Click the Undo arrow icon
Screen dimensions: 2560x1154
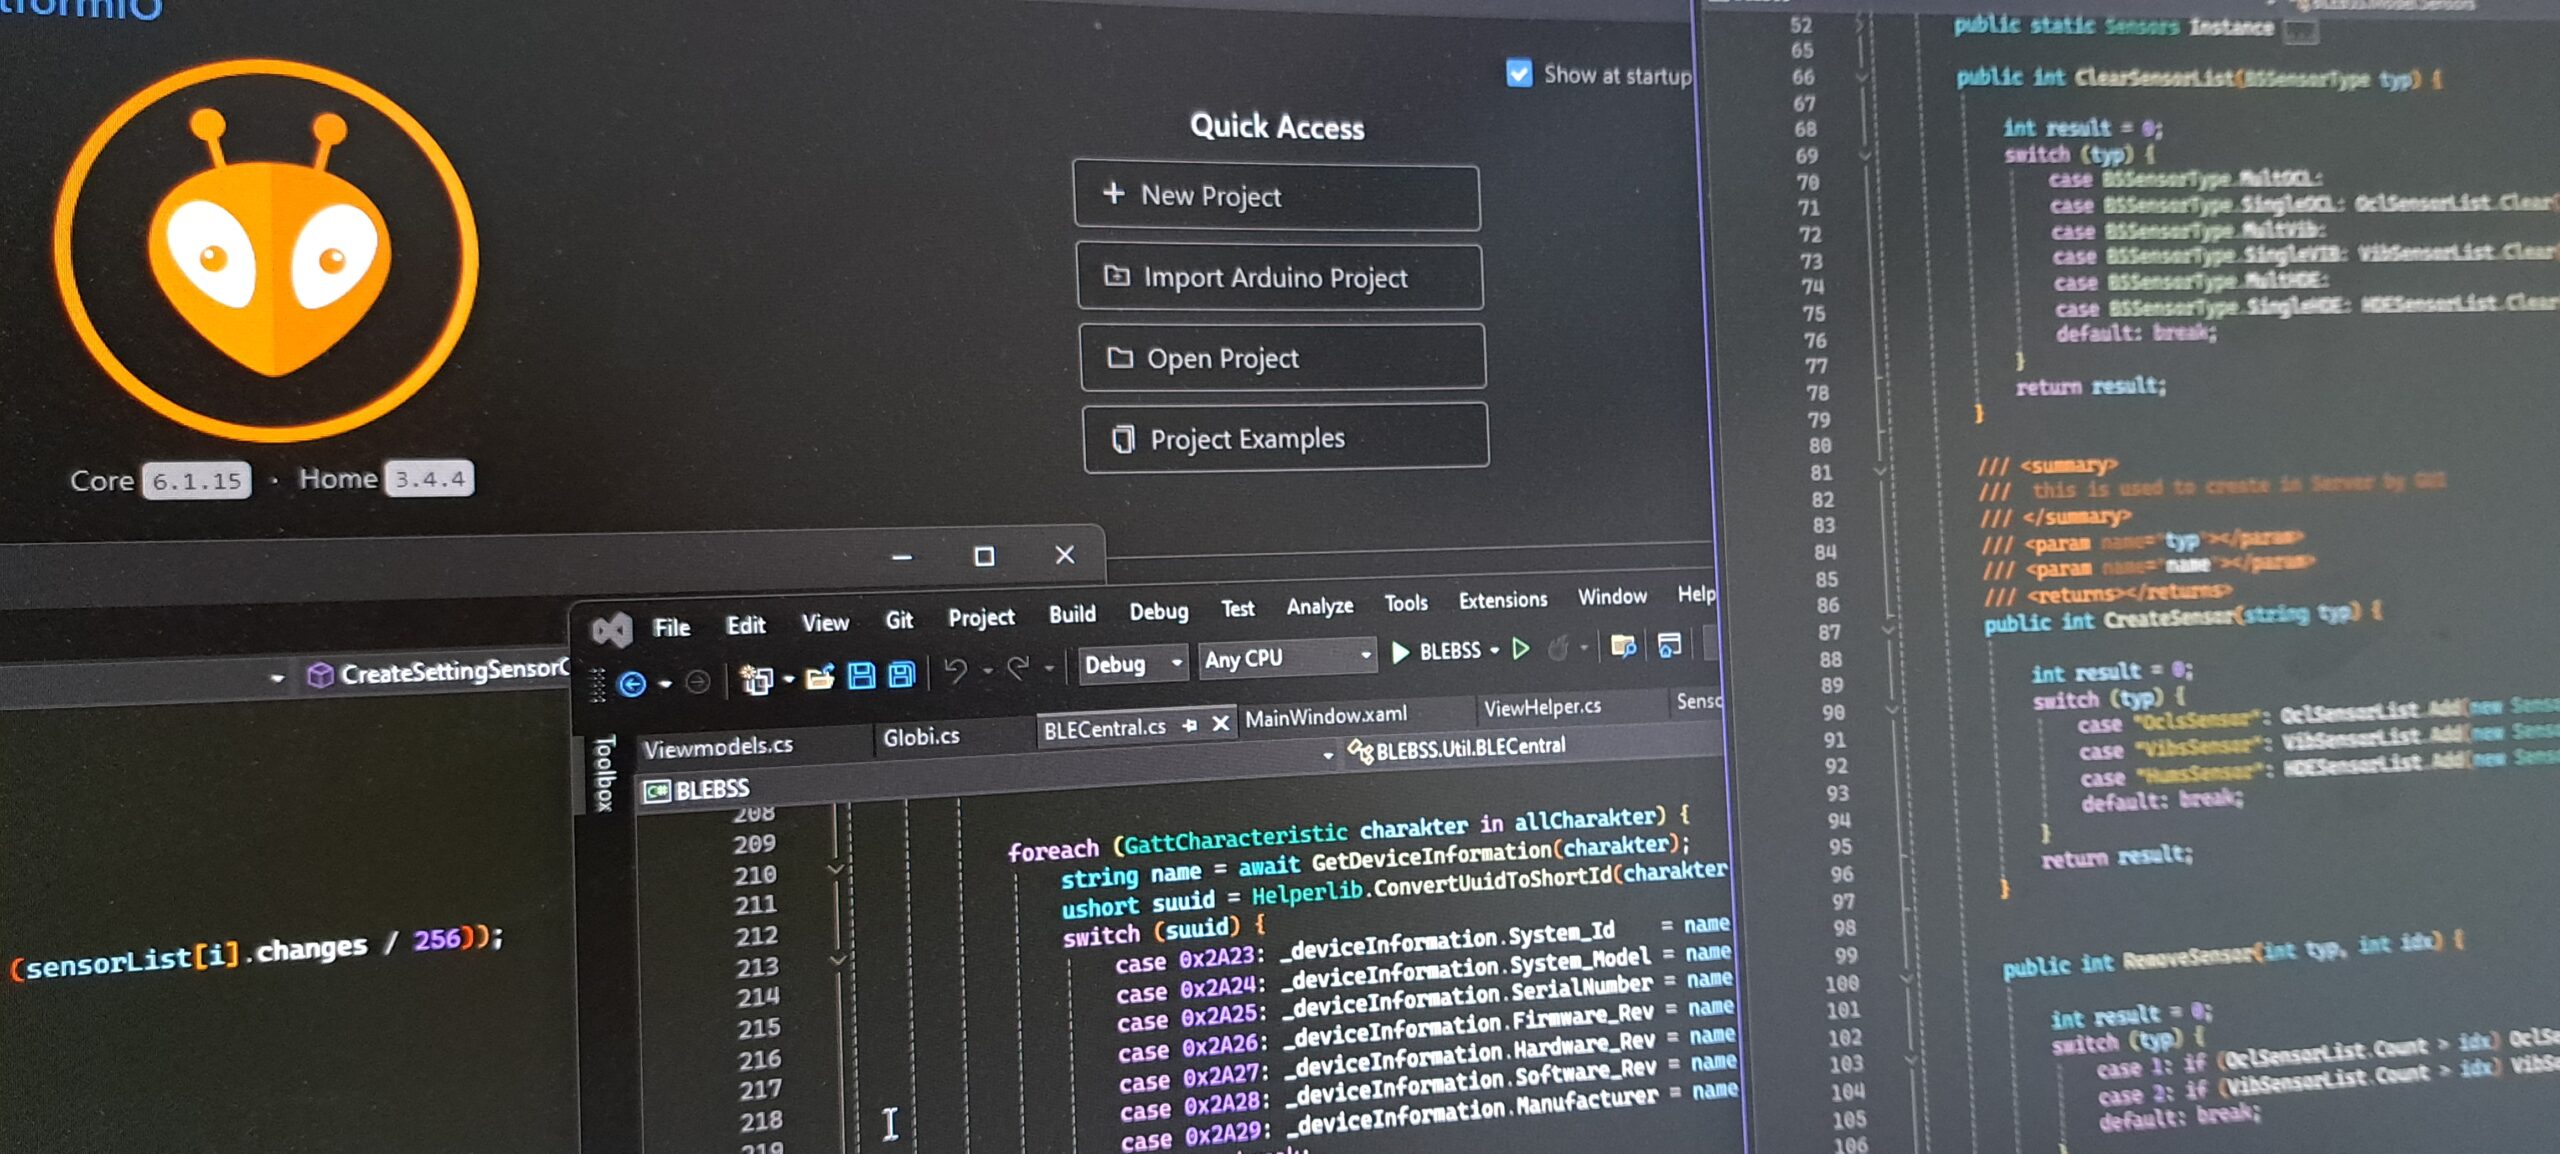coord(955,671)
